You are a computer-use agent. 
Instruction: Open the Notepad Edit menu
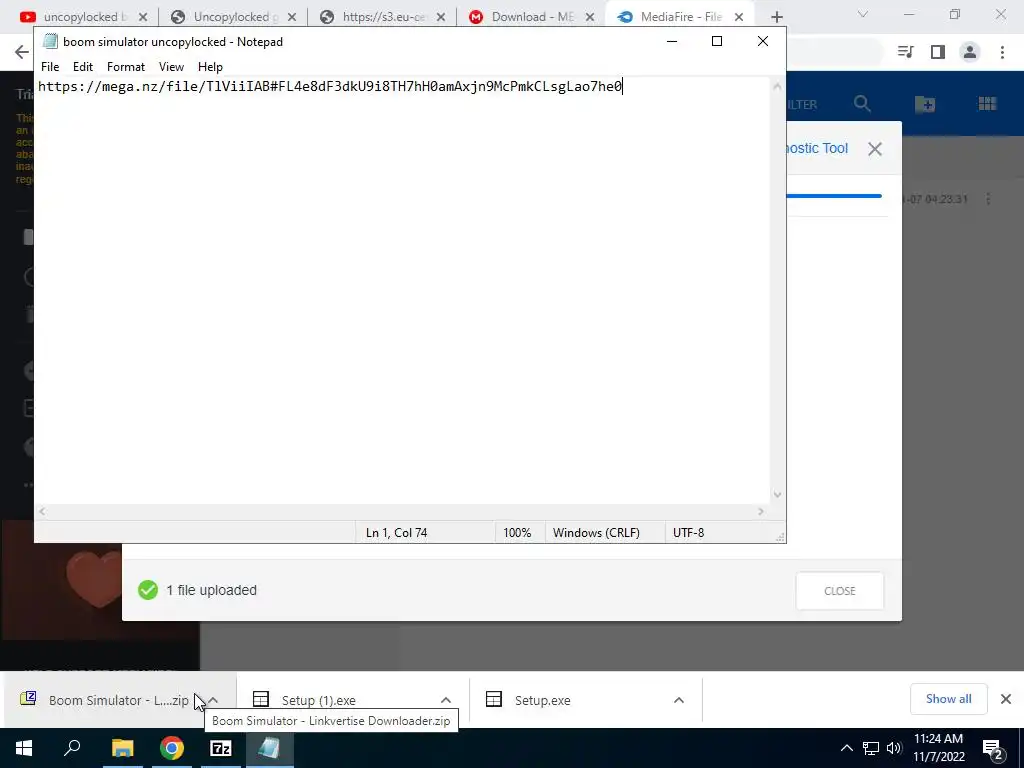pyautogui.click(x=82, y=67)
